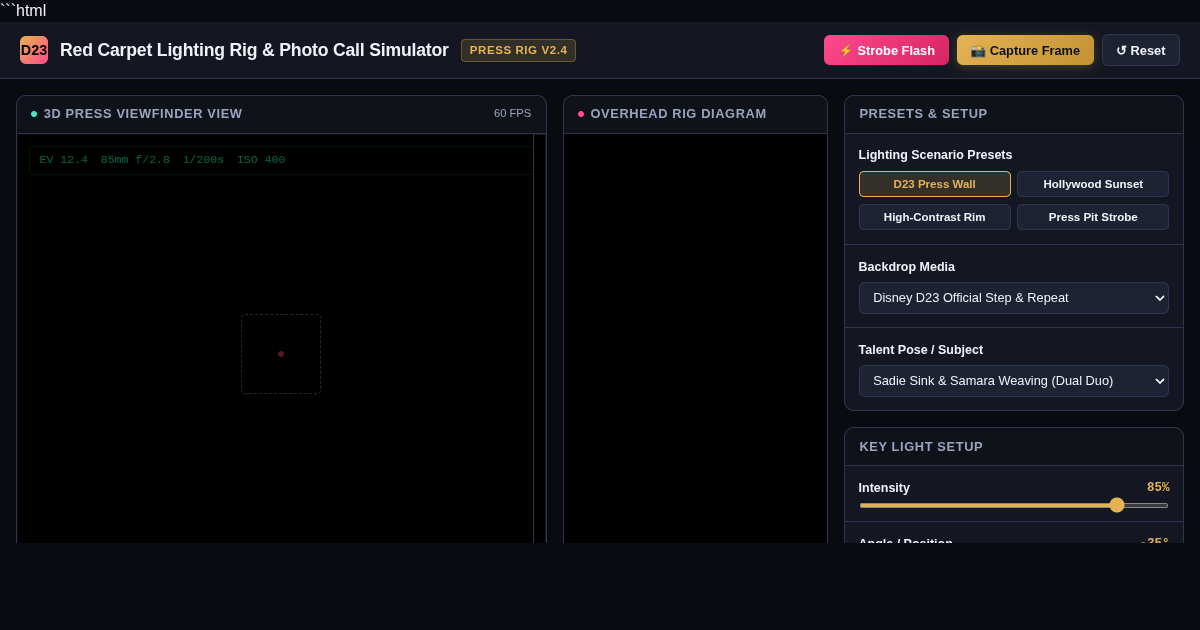The image size is (1200, 630).
Task: Click the Capture Frame button
Action: click(1025, 50)
